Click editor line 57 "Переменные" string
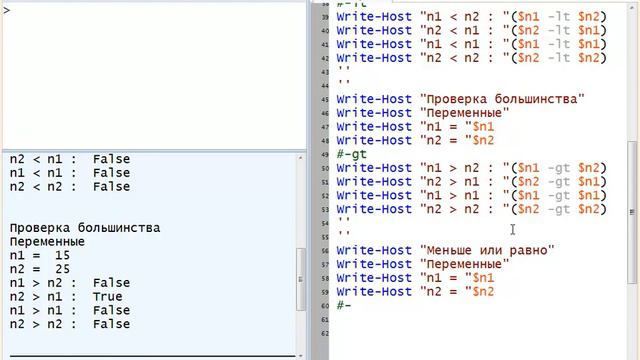 [x=464, y=264]
